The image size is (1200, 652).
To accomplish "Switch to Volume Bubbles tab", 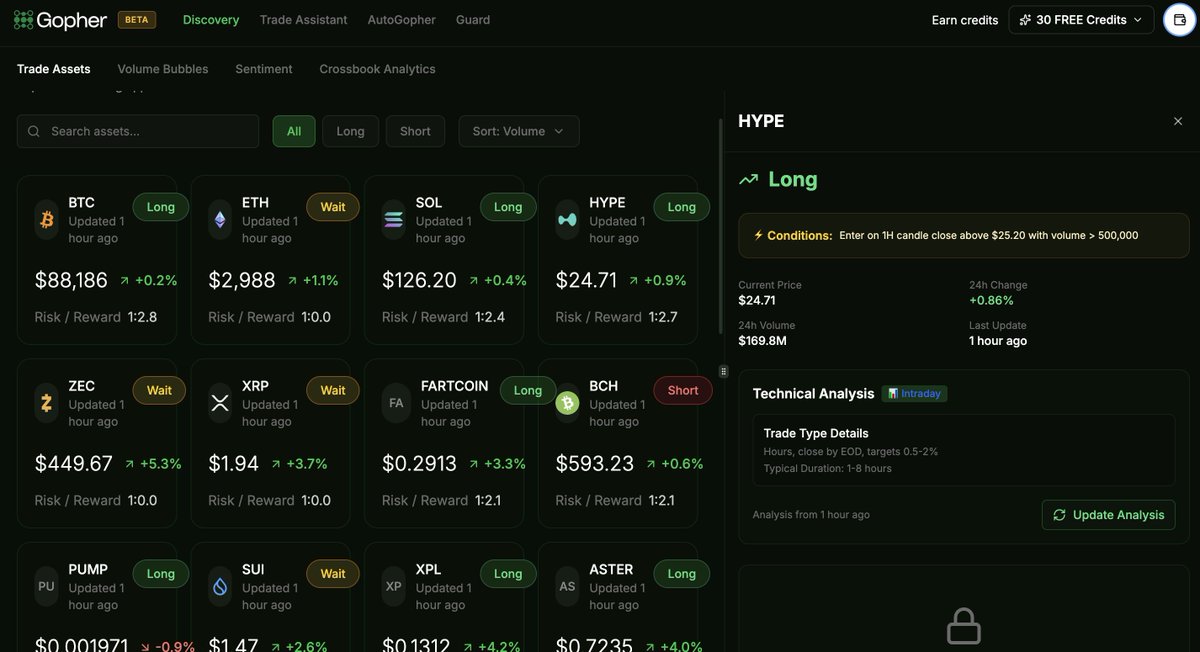I will pyautogui.click(x=163, y=69).
